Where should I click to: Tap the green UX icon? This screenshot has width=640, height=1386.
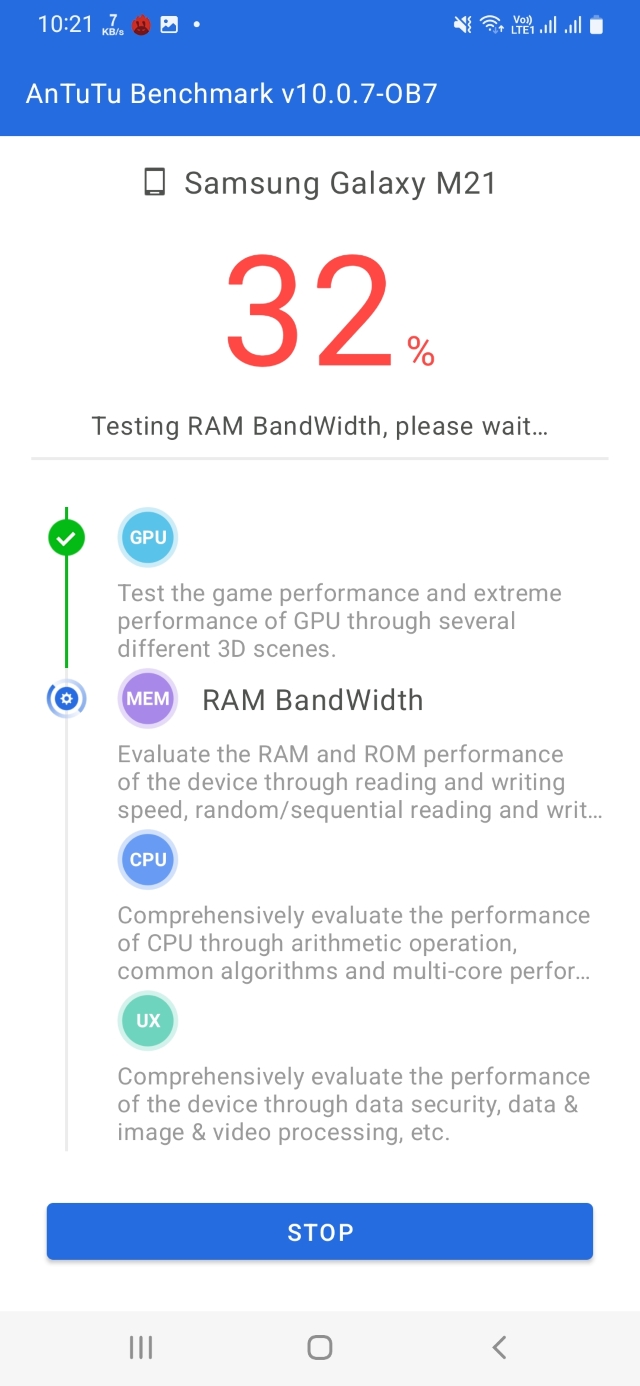point(148,1021)
